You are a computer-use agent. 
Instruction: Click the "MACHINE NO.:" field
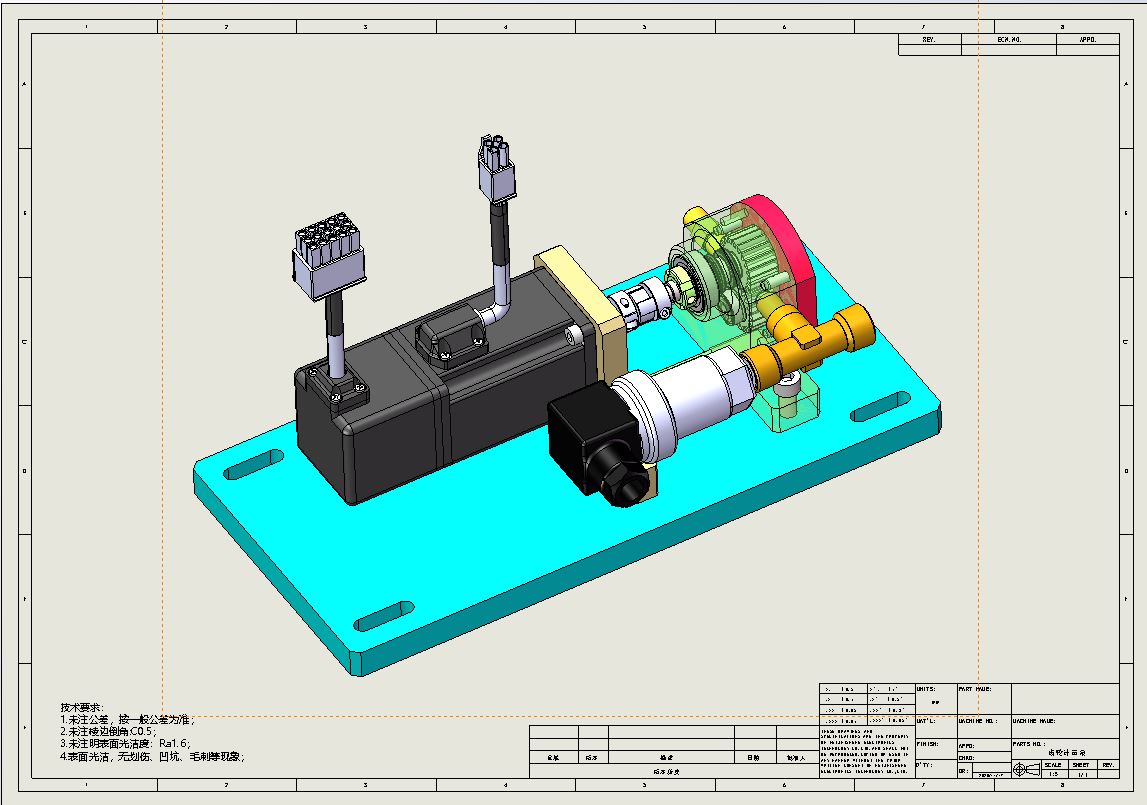984,727
